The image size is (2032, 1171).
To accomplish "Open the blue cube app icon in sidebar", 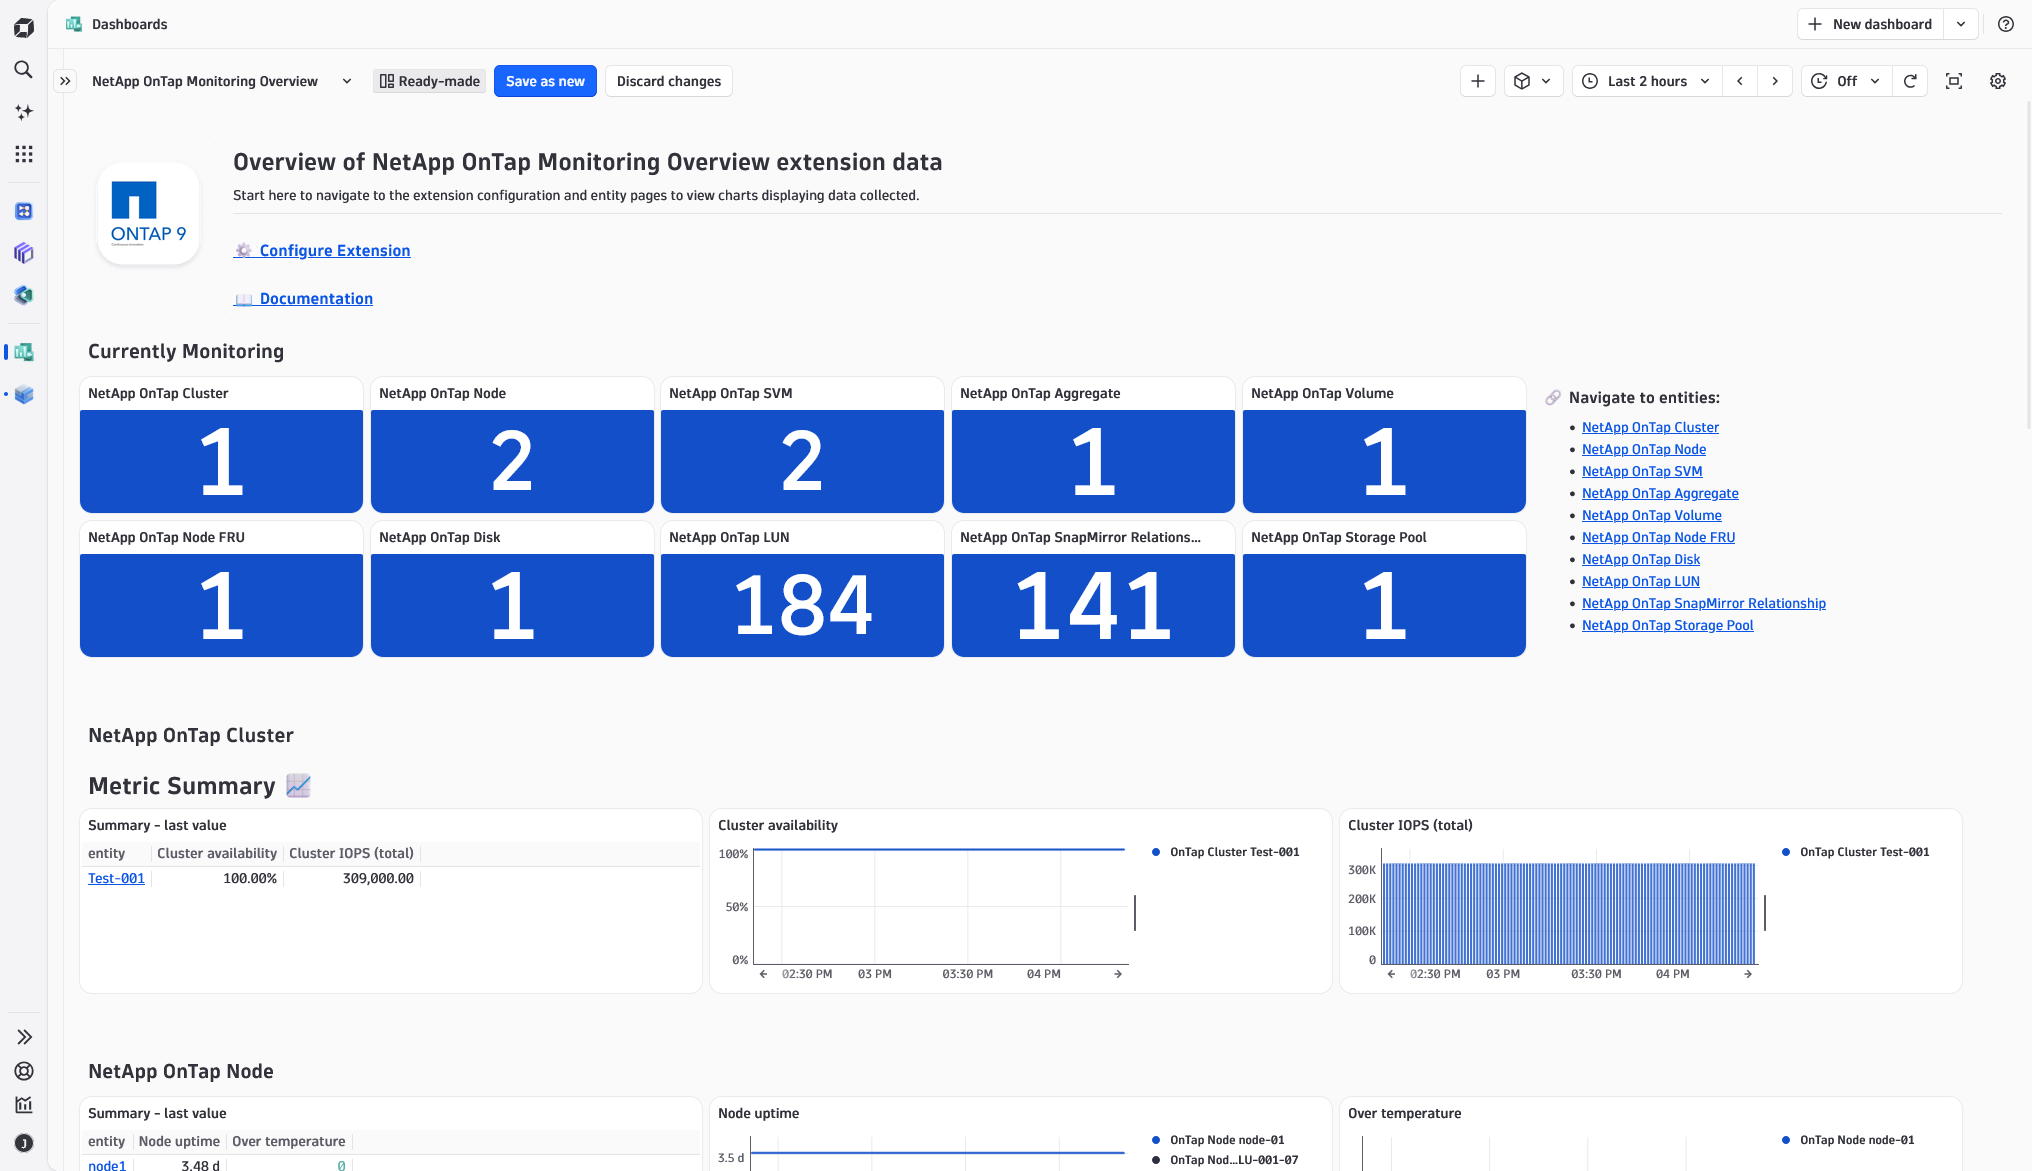I will click(x=24, y=394).
